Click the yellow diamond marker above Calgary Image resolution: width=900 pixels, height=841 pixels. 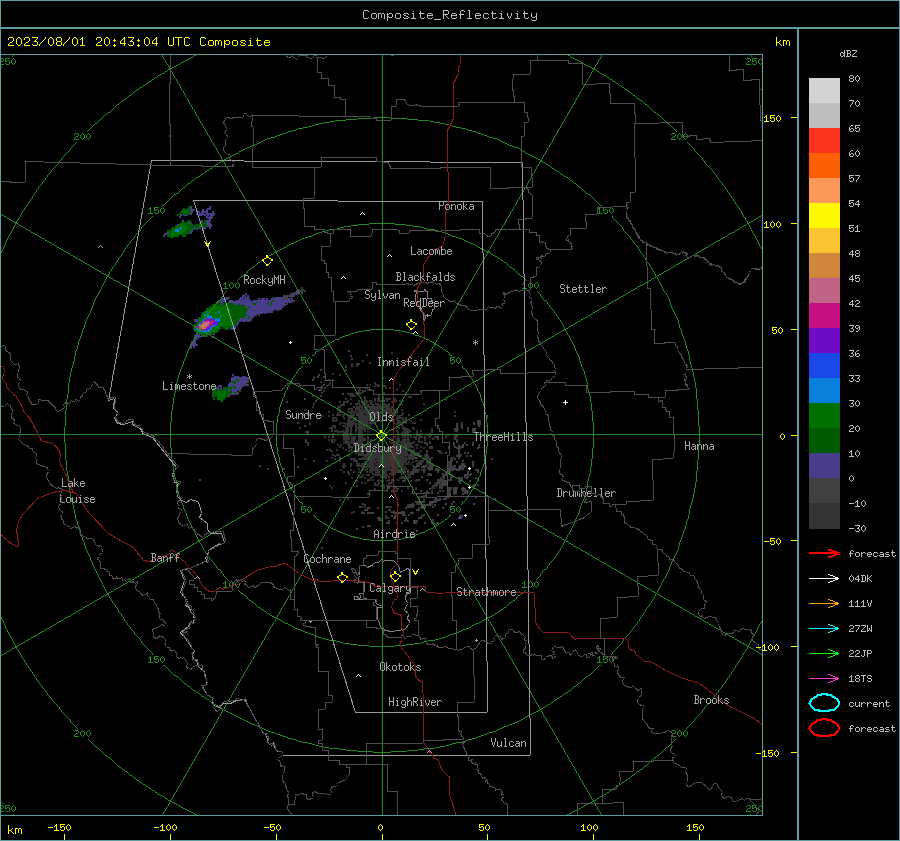point(395,576)
